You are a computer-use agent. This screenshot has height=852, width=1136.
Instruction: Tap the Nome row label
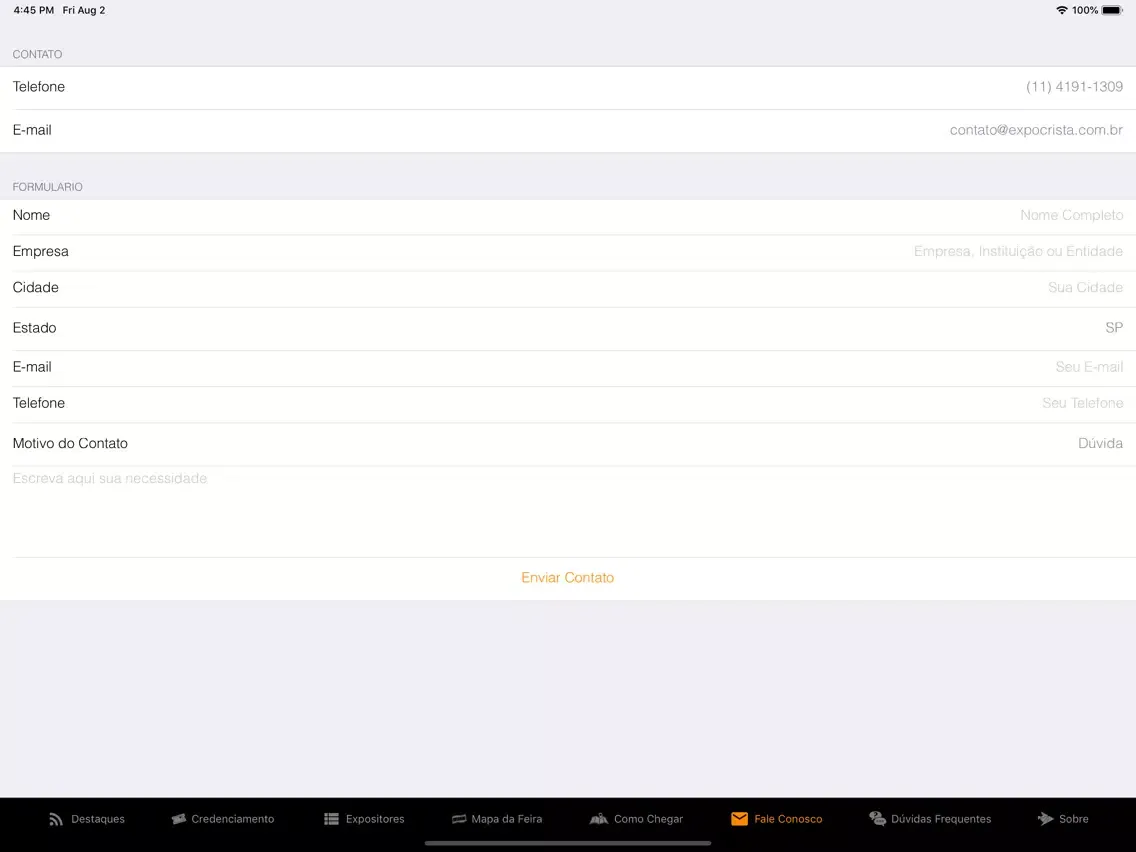pyautogui.click(x=31, y=215)
